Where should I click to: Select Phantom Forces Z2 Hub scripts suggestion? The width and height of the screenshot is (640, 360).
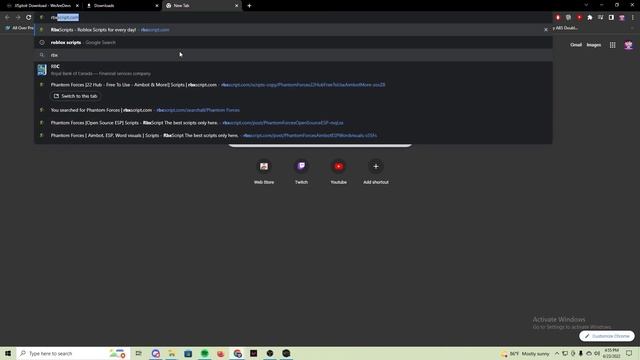pyautogui.click(x=293, y=85)
